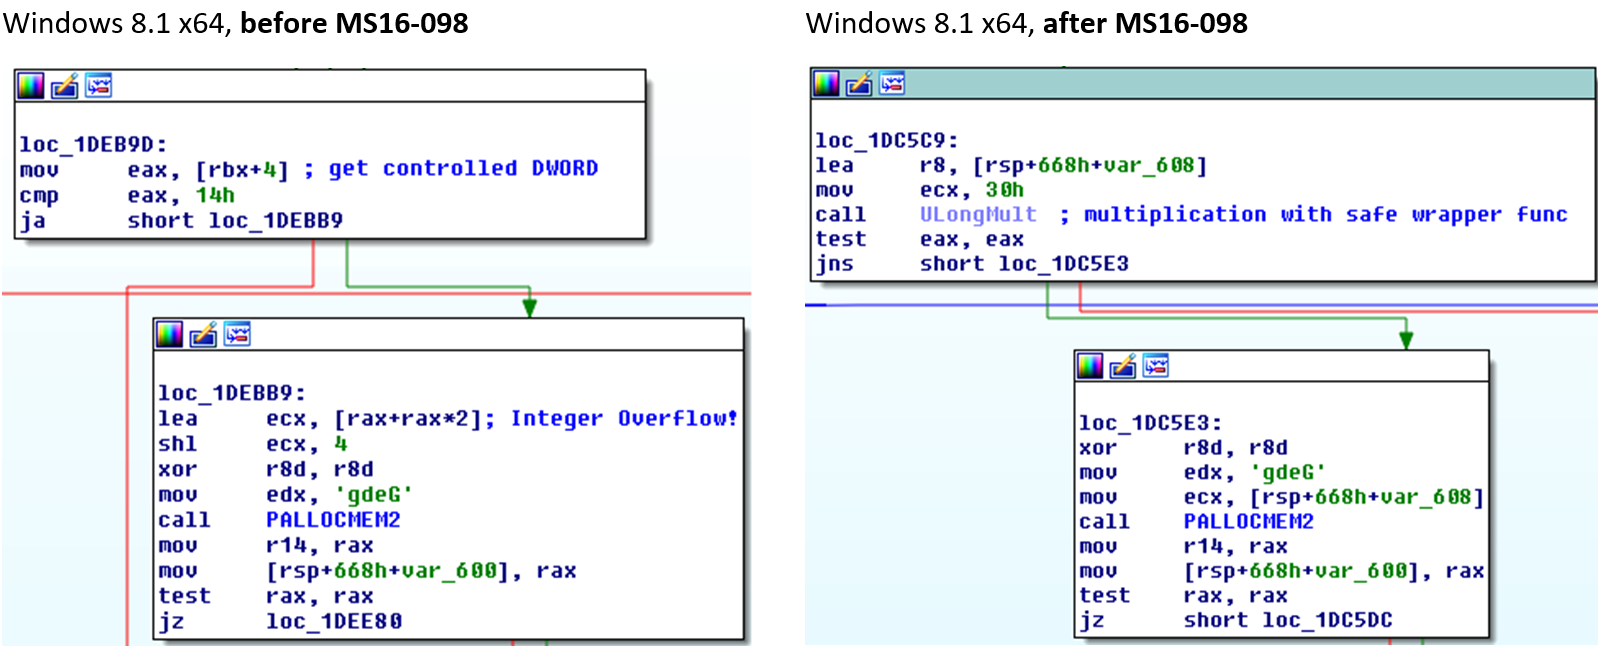Click the node color icon in the loc_1DC5C9 block
This screenshot has height=646, width=1601.
point(826,84)
